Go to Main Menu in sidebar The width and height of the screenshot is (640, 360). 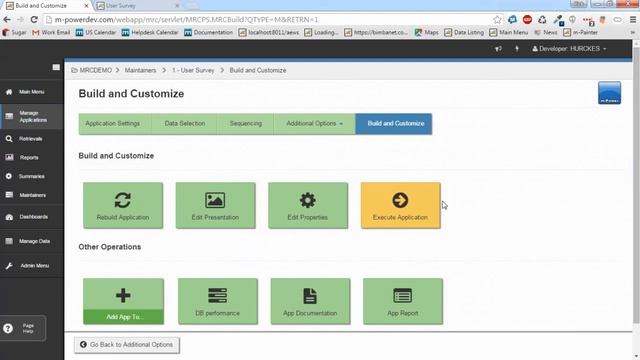point(31,92)
